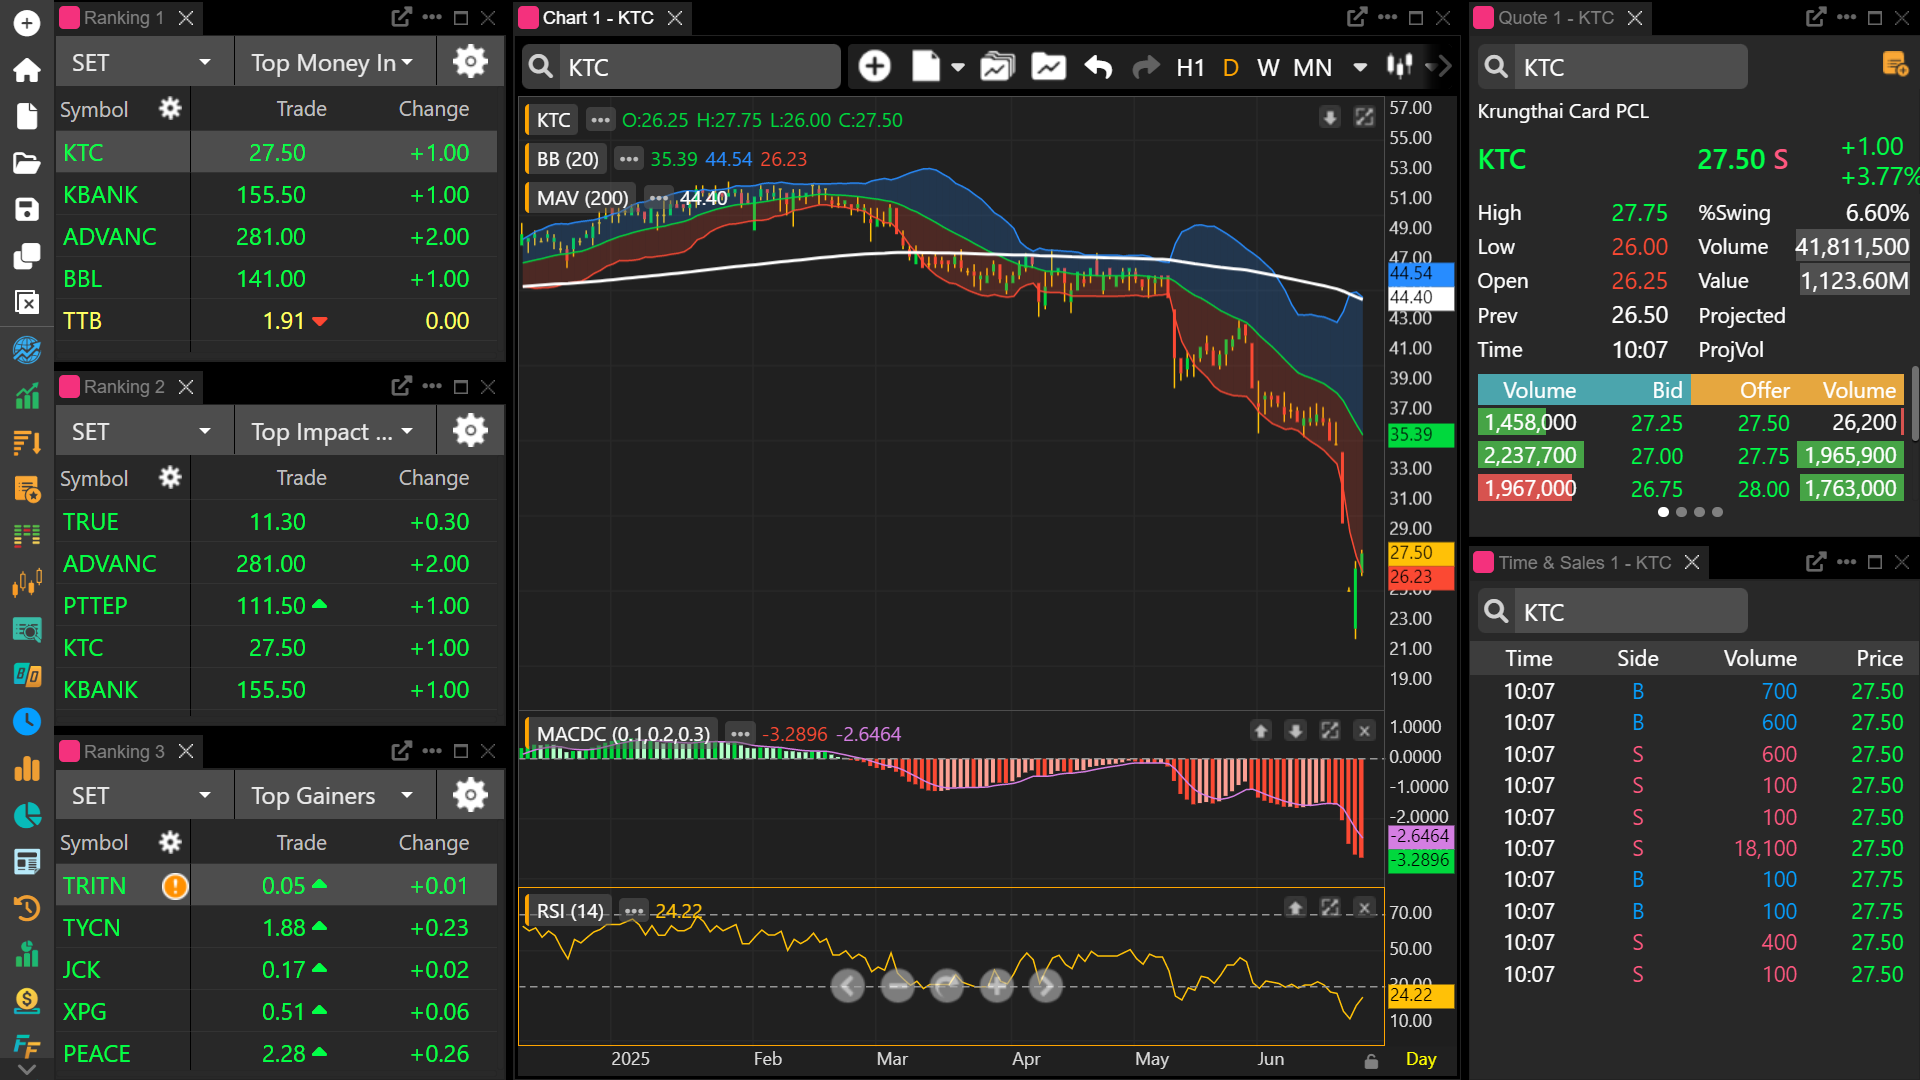Click the 27.50 price tag on chart axis
Screen dimensions: 1920x1080
coord(1420,553)
